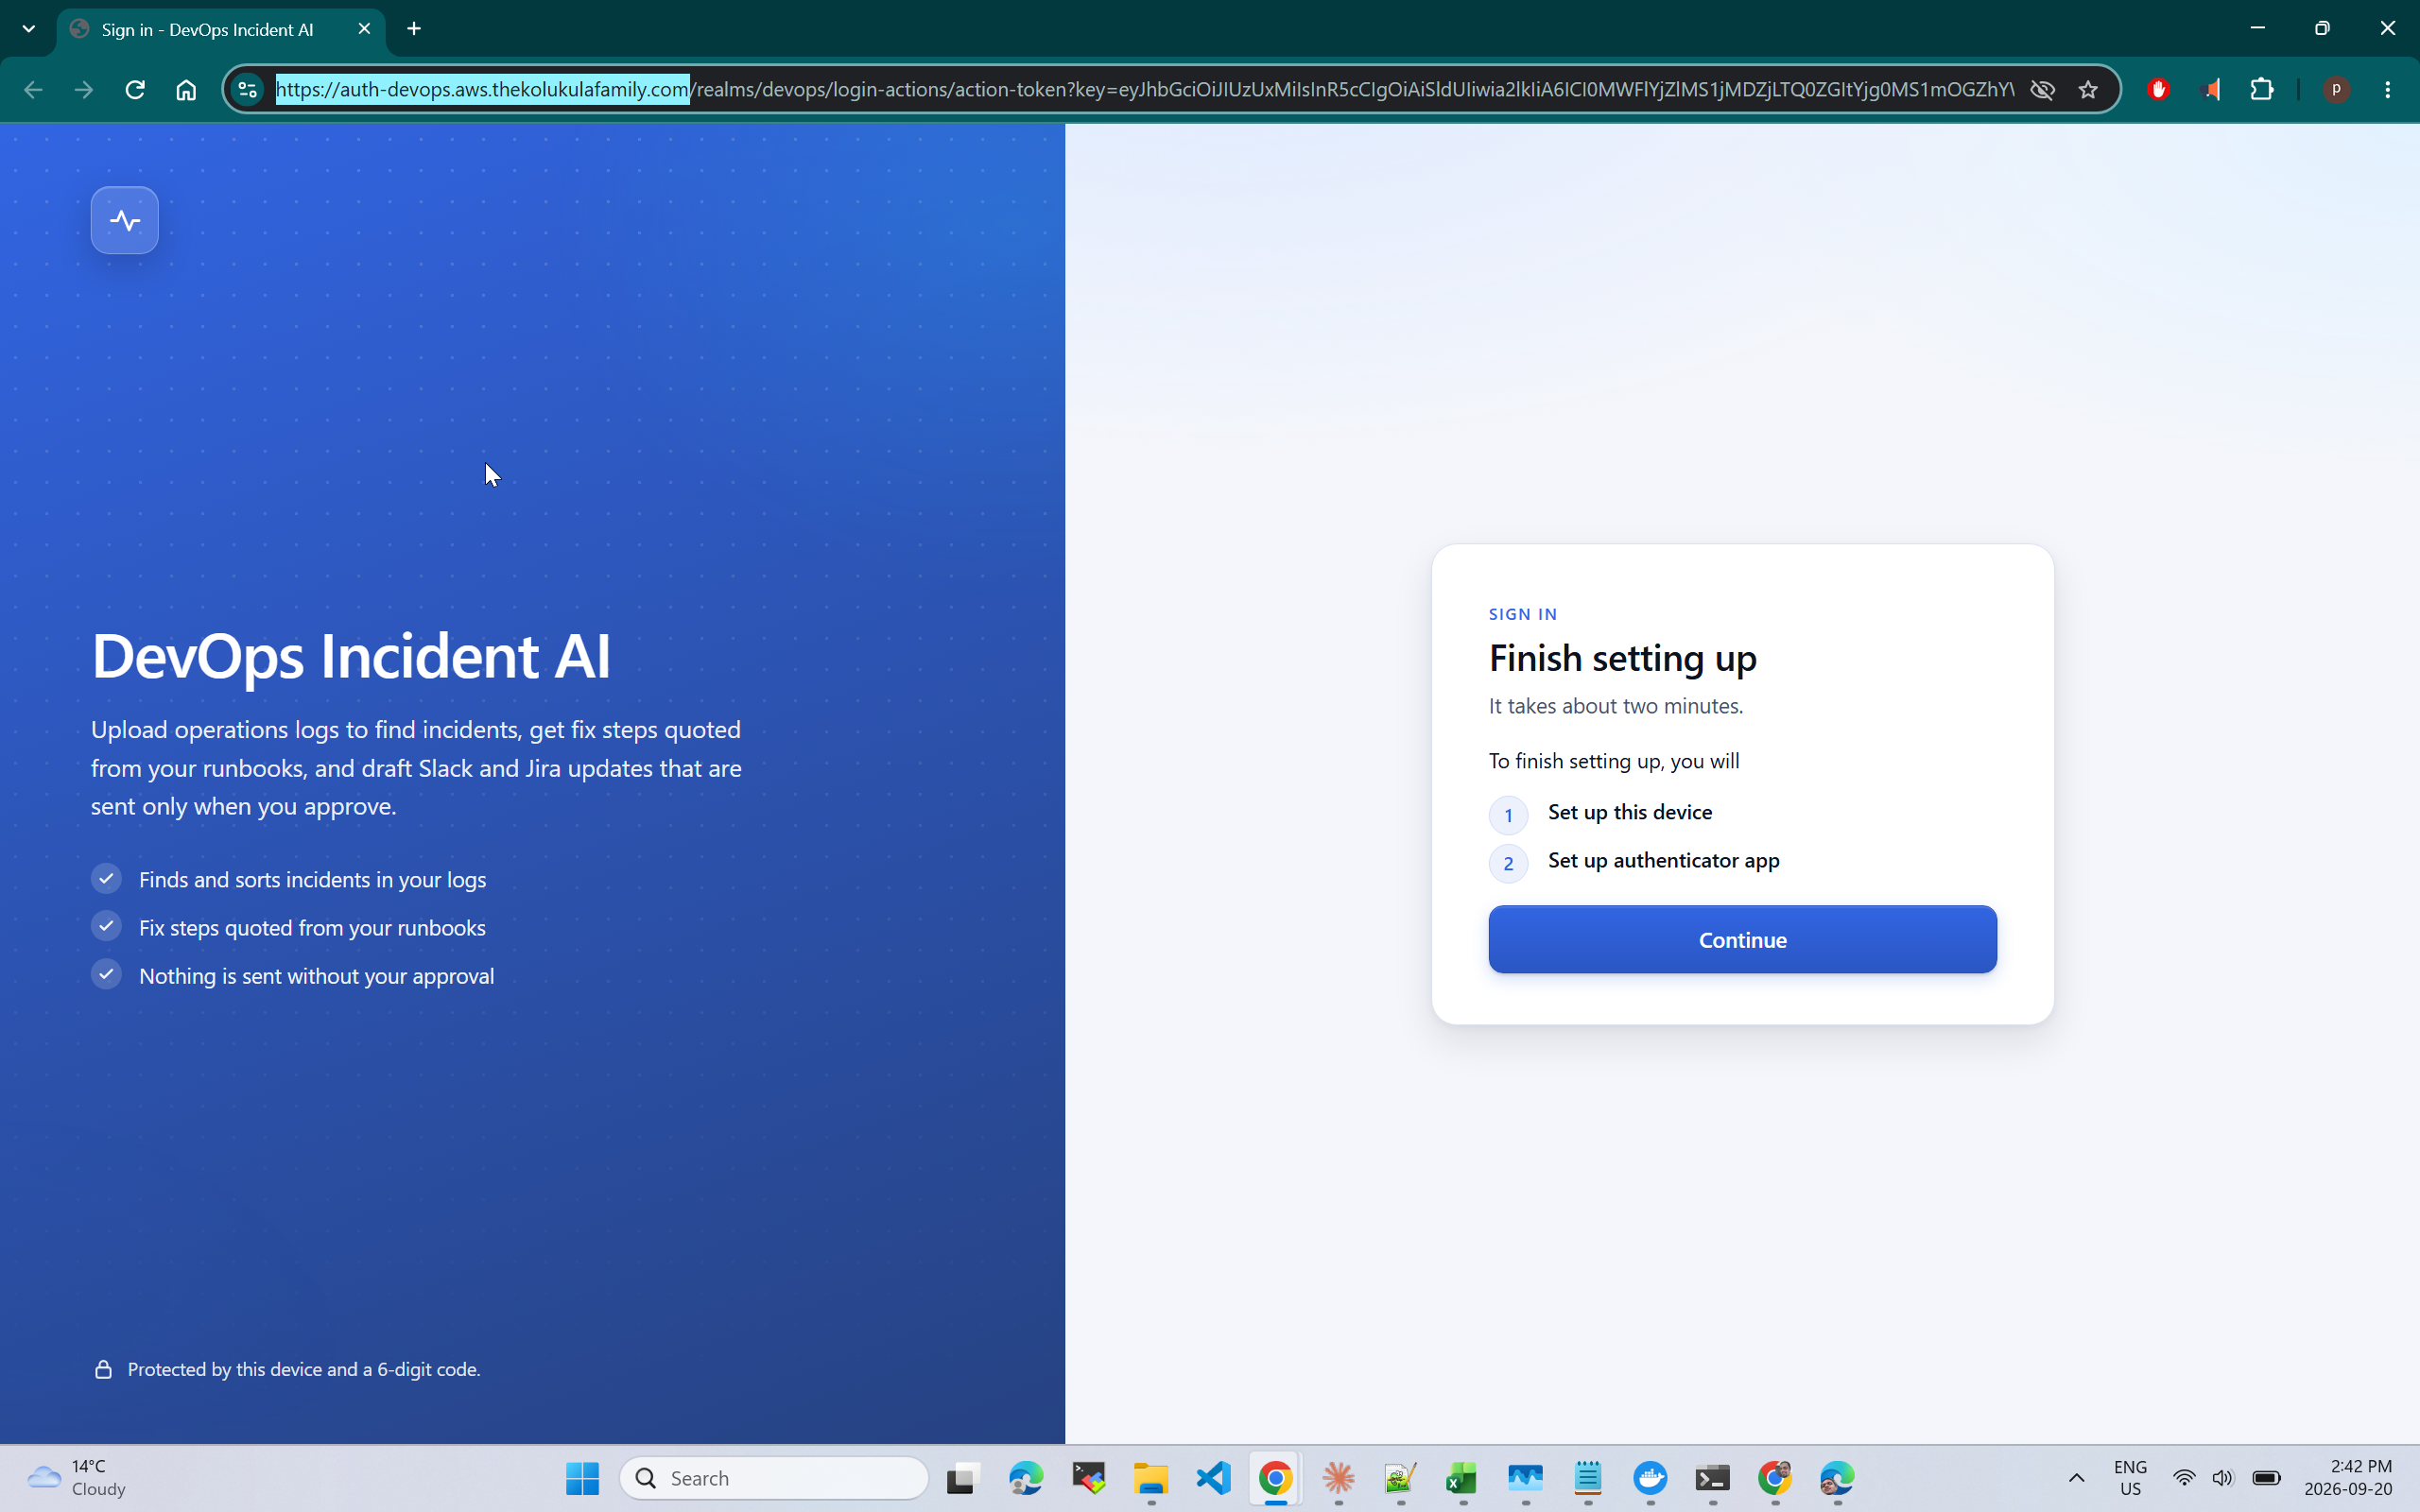The width and height of the screenshot is (2420, 1512).
Task: Show hidden system tray icons chevron
Action: (x=2076, y=1478)
